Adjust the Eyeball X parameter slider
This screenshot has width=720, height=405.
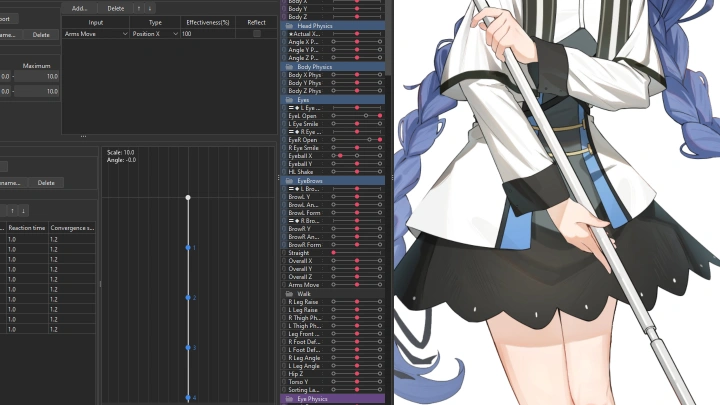coord(357,156)
